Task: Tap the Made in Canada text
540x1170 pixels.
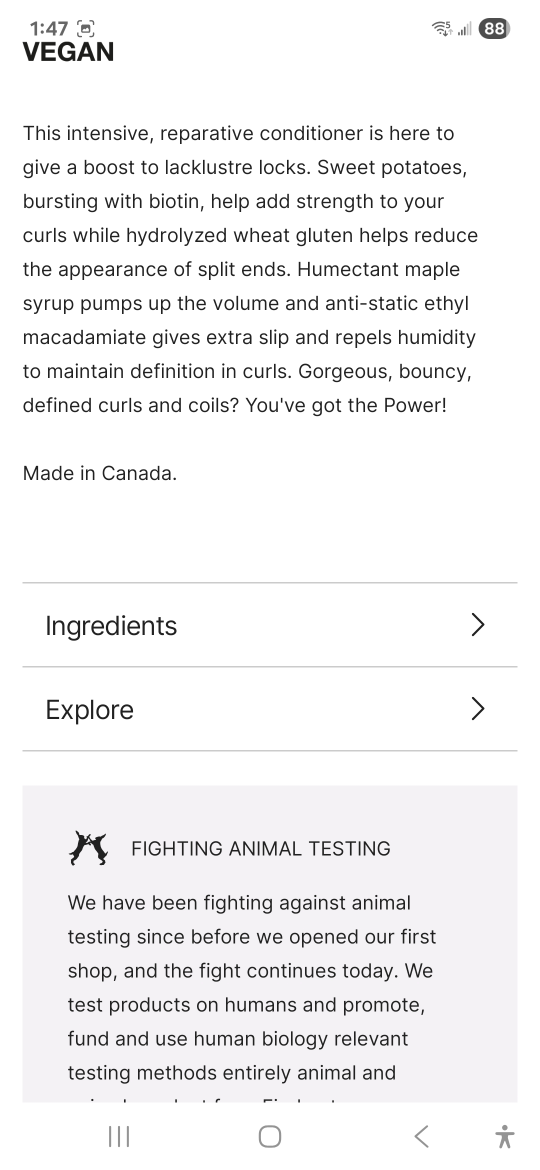Action: coord(100,473)
